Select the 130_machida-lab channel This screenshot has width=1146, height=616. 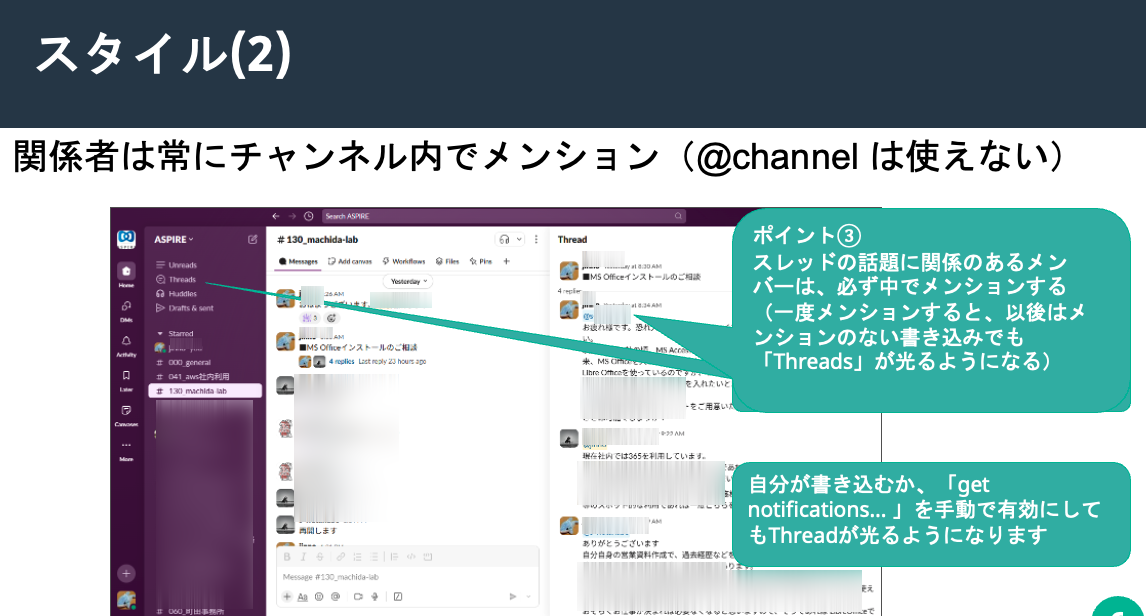pos(205,391)
